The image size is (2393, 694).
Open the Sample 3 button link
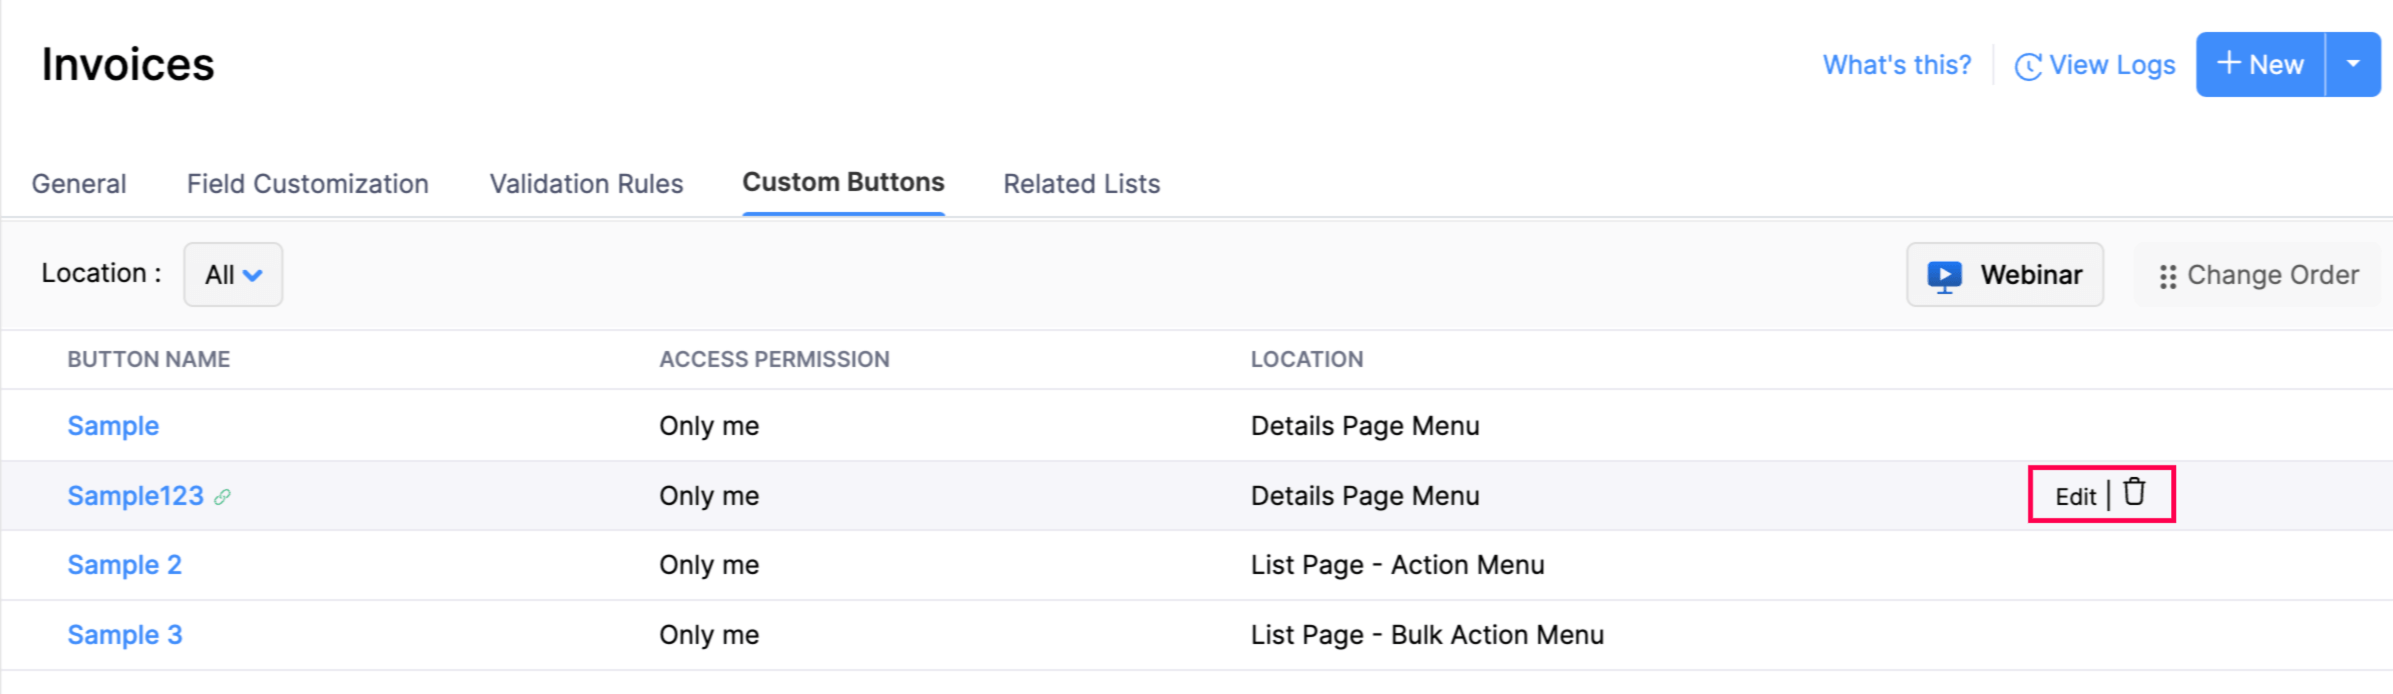[x=124, y=635]
